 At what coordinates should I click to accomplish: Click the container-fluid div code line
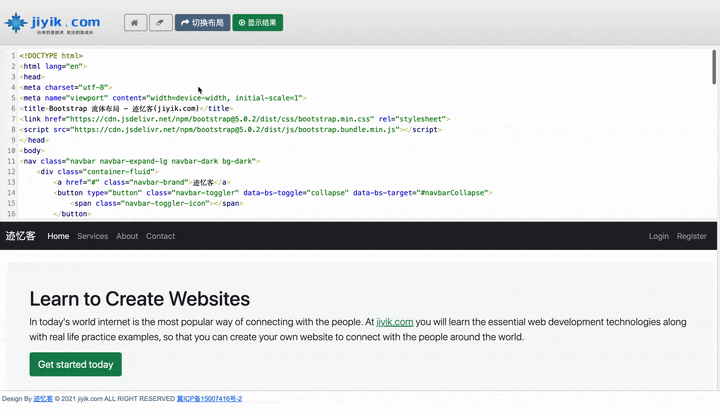coord(98,172)
